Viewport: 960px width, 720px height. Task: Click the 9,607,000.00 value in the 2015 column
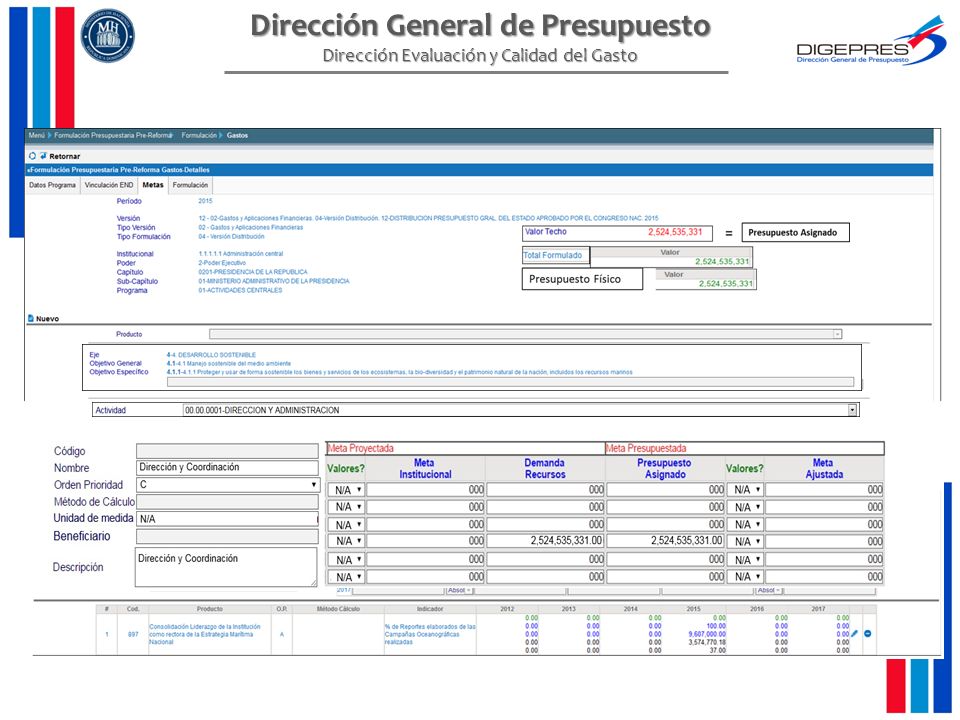pos(707,634)
